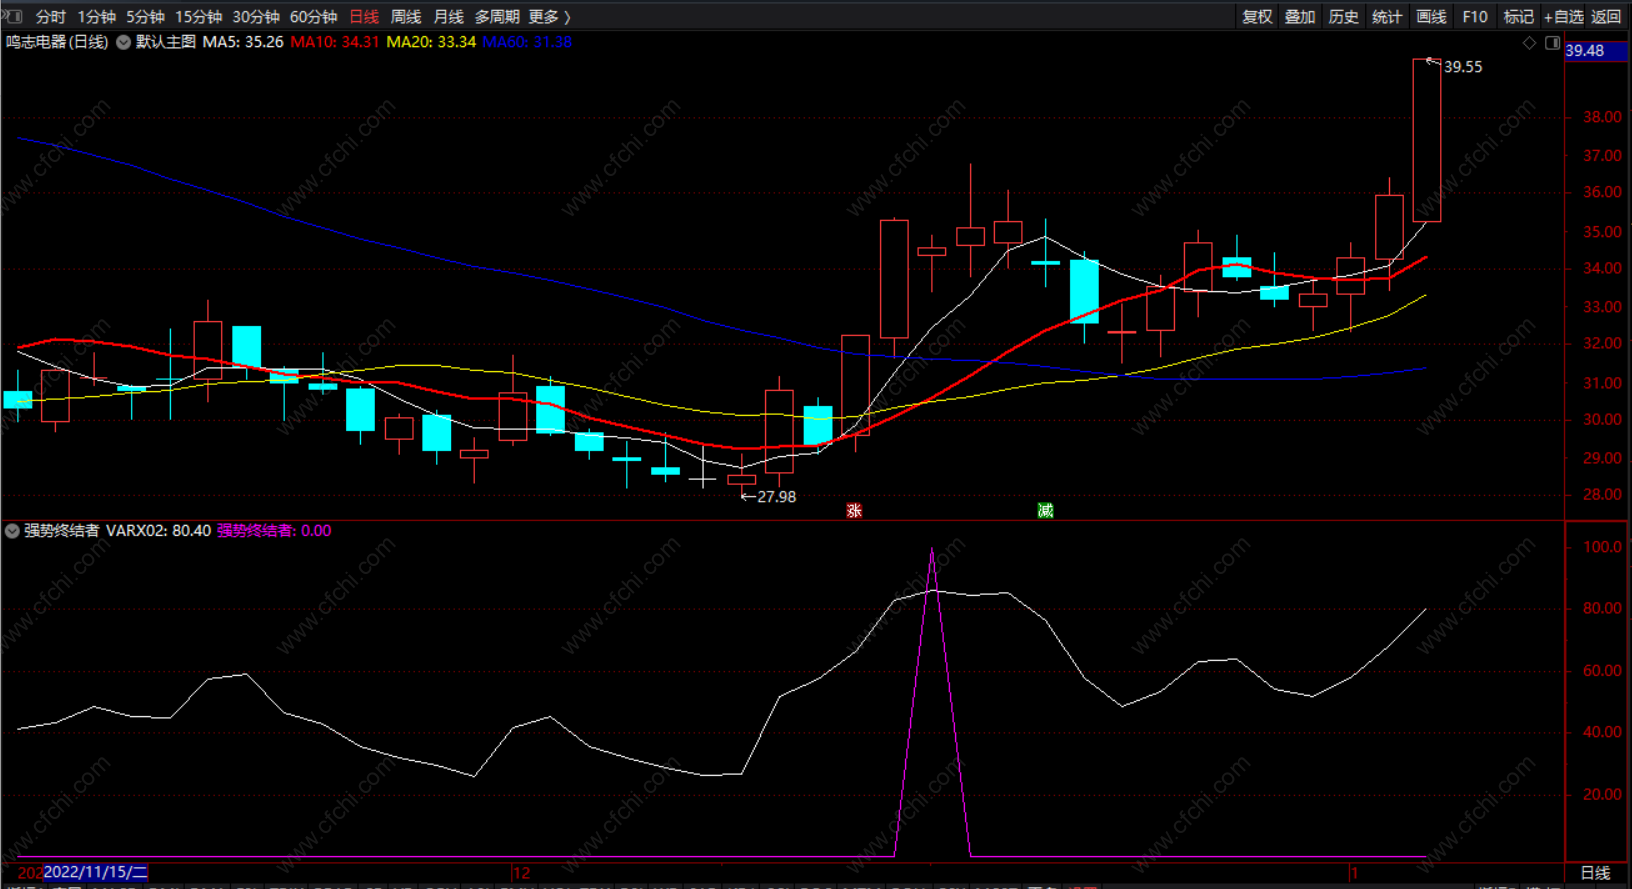Select the 30分钟 period
The height and width of the screenshot is (889, 1632).
[256, 17]
